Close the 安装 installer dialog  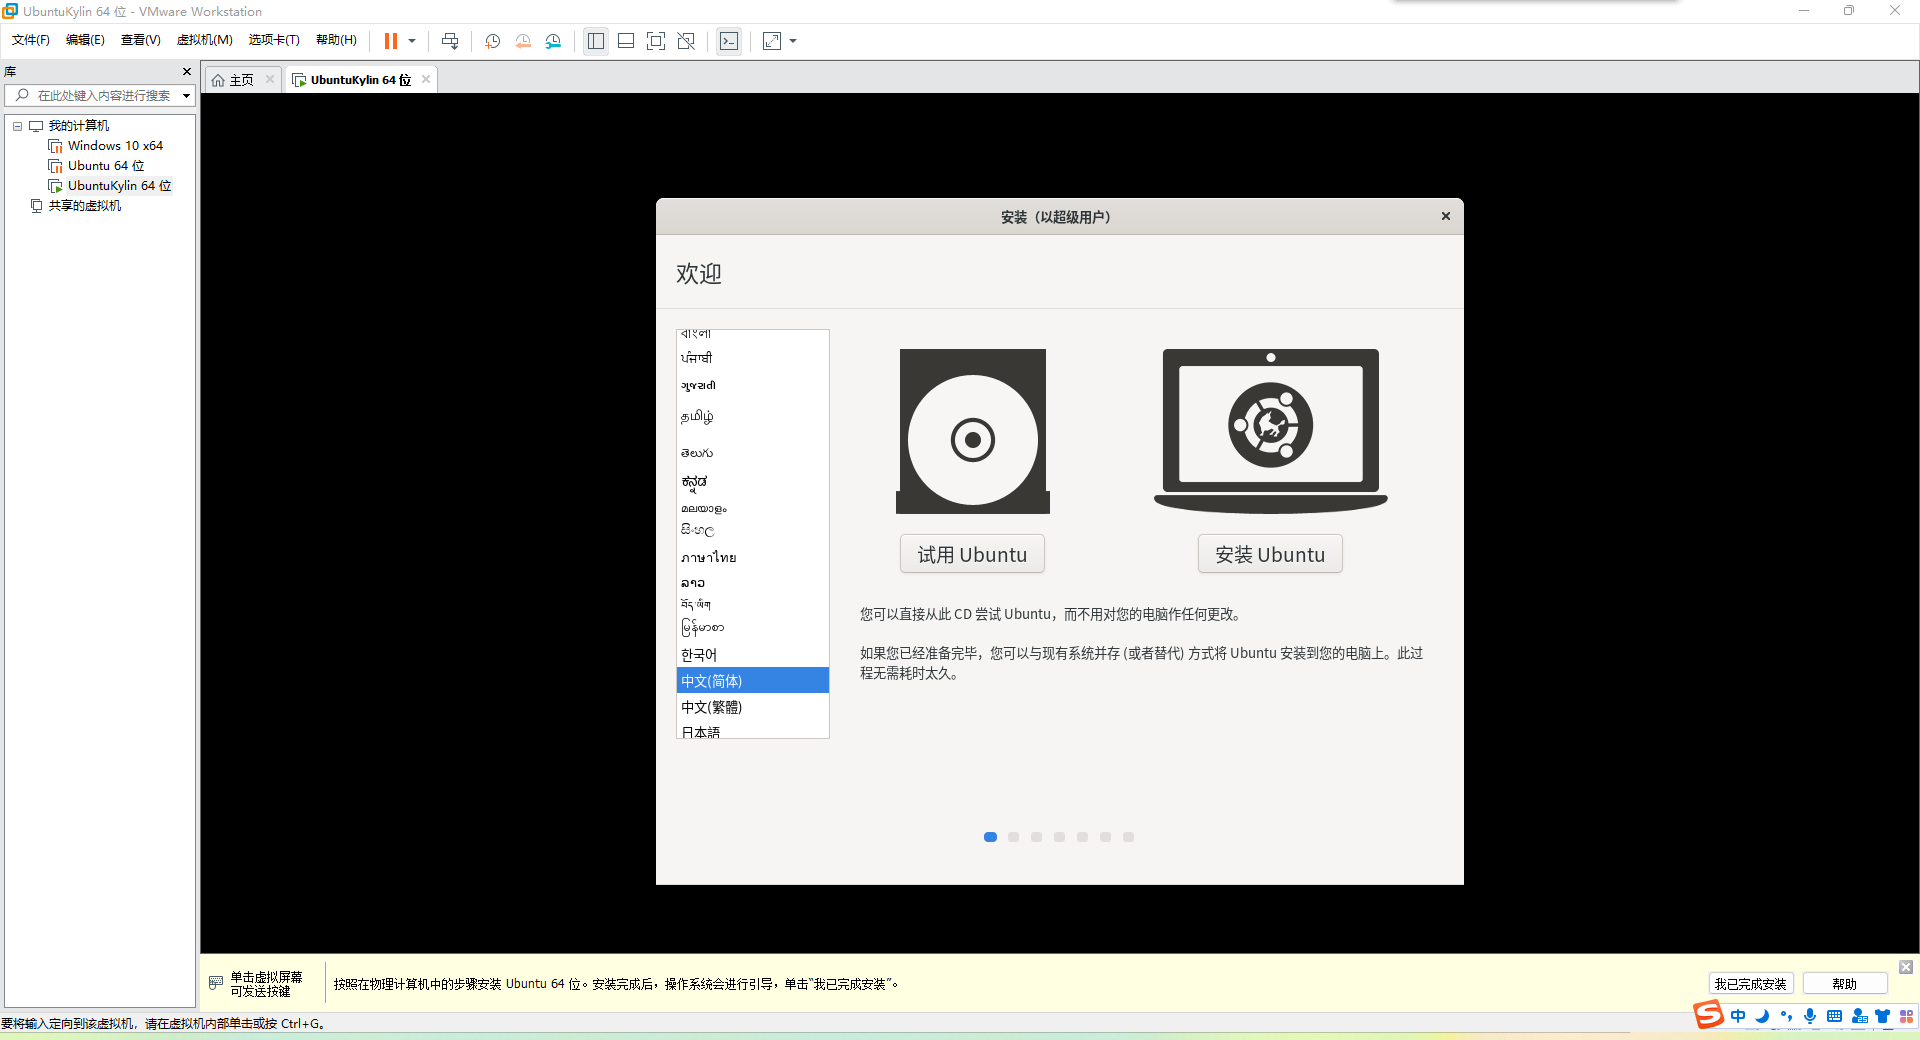point(1445,216)
